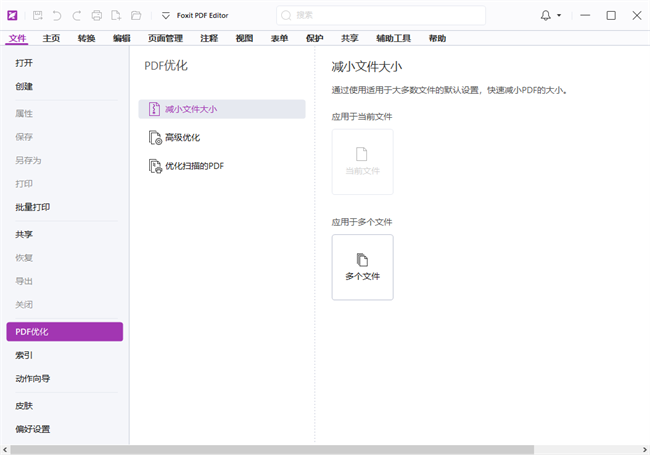Click the 多个文件 button
Image resolution: width=650 pixels, height=455 pixels.
click(x=362, y=267)
